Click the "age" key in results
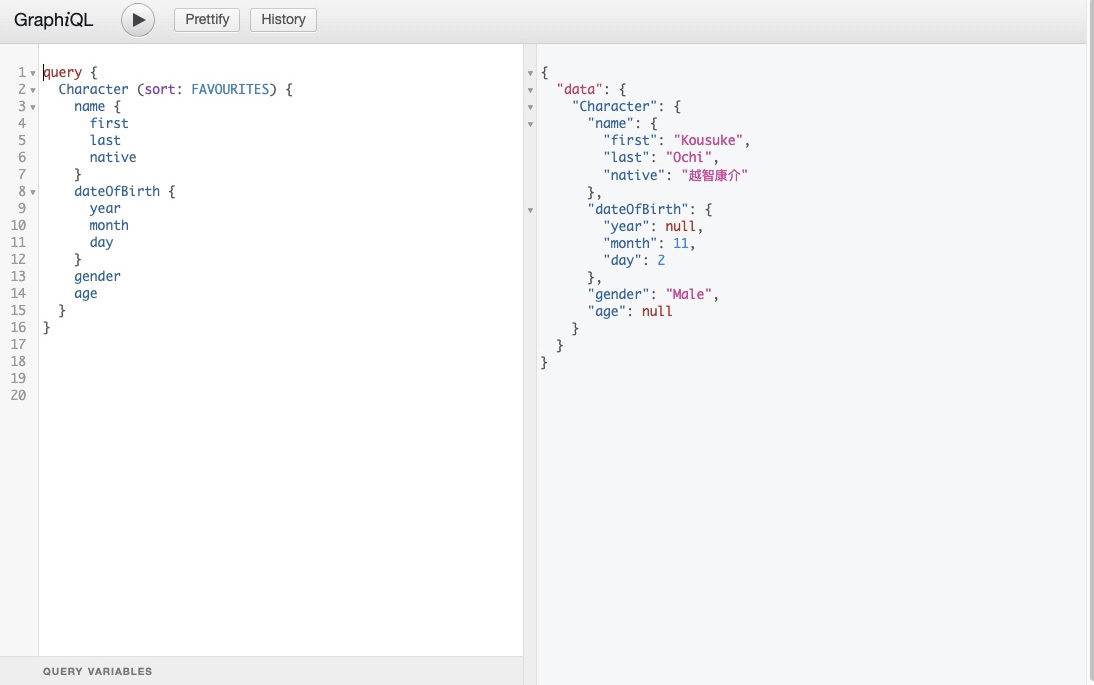1094x685 pixels. pyautogui.click(x=606, y=311)
